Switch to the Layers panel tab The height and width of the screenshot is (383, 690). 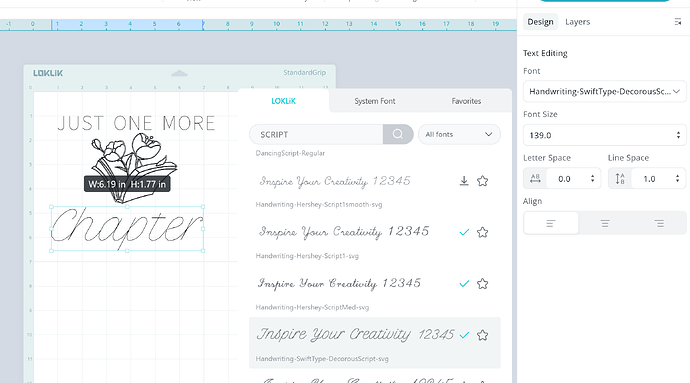click(x=577, y=22)
